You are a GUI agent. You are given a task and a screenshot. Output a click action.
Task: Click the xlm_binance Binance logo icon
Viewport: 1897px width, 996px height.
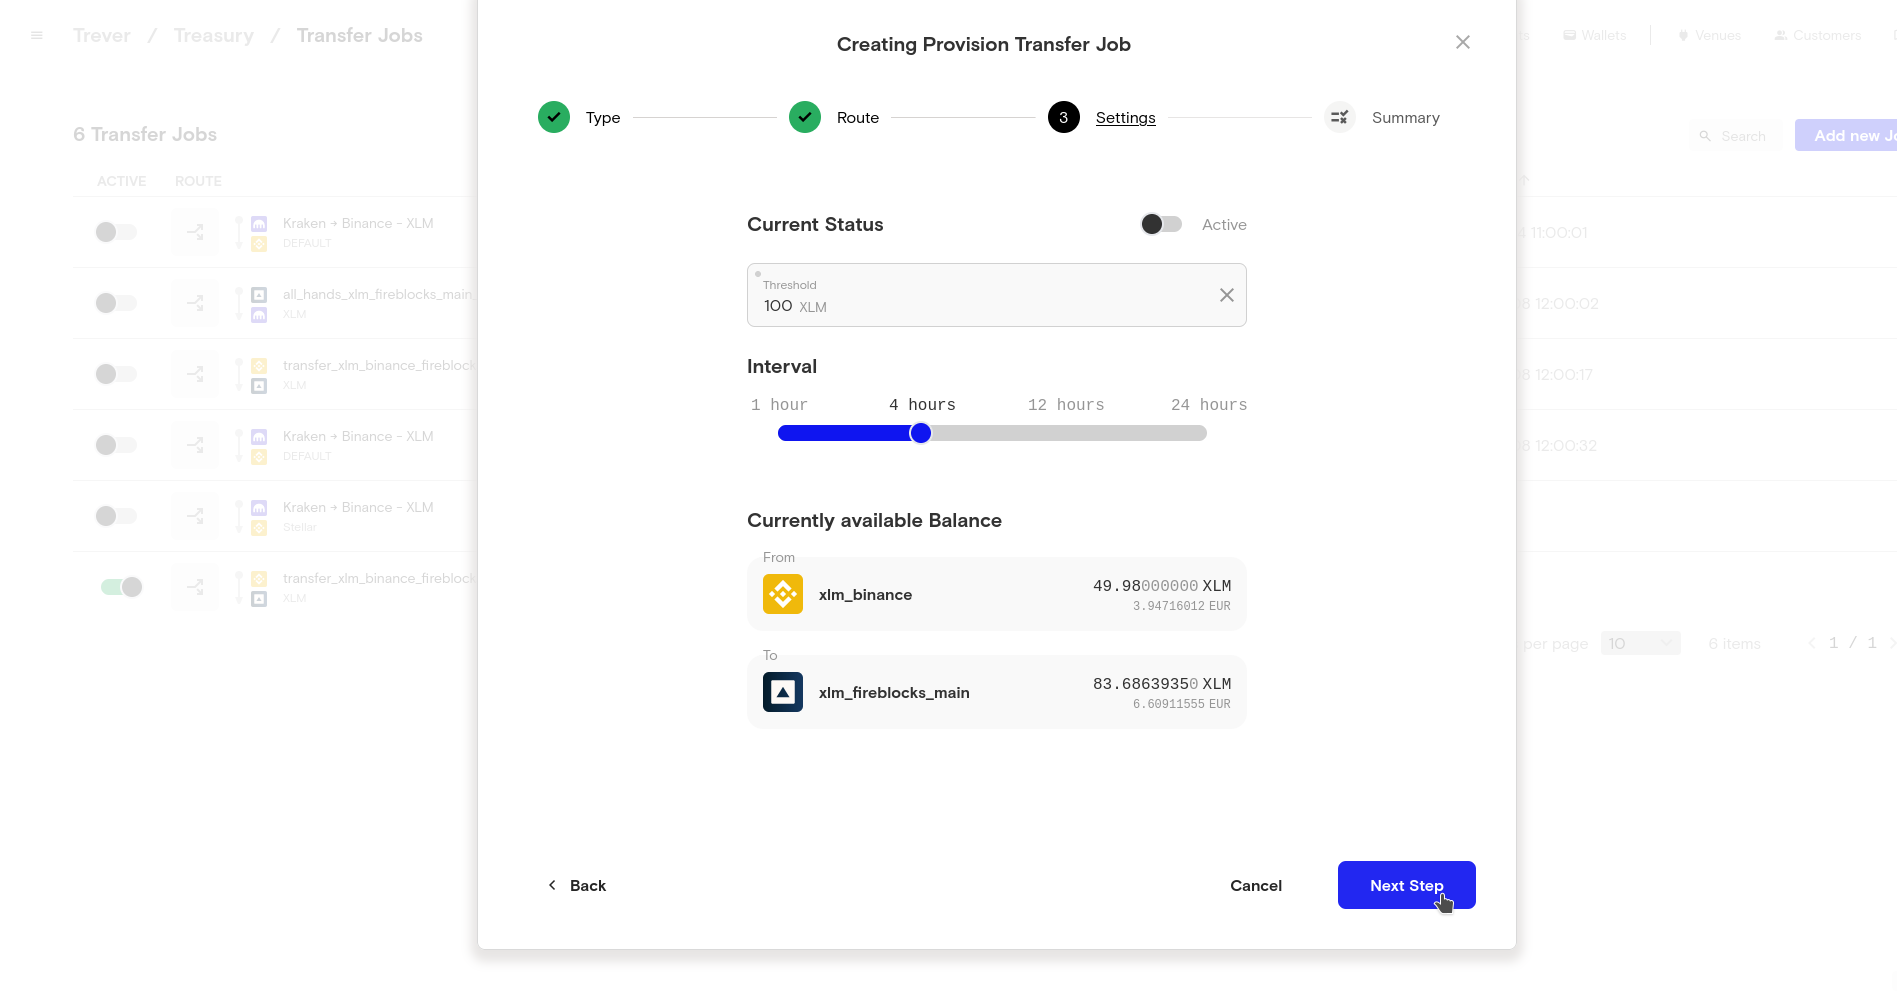pos(782,594)
